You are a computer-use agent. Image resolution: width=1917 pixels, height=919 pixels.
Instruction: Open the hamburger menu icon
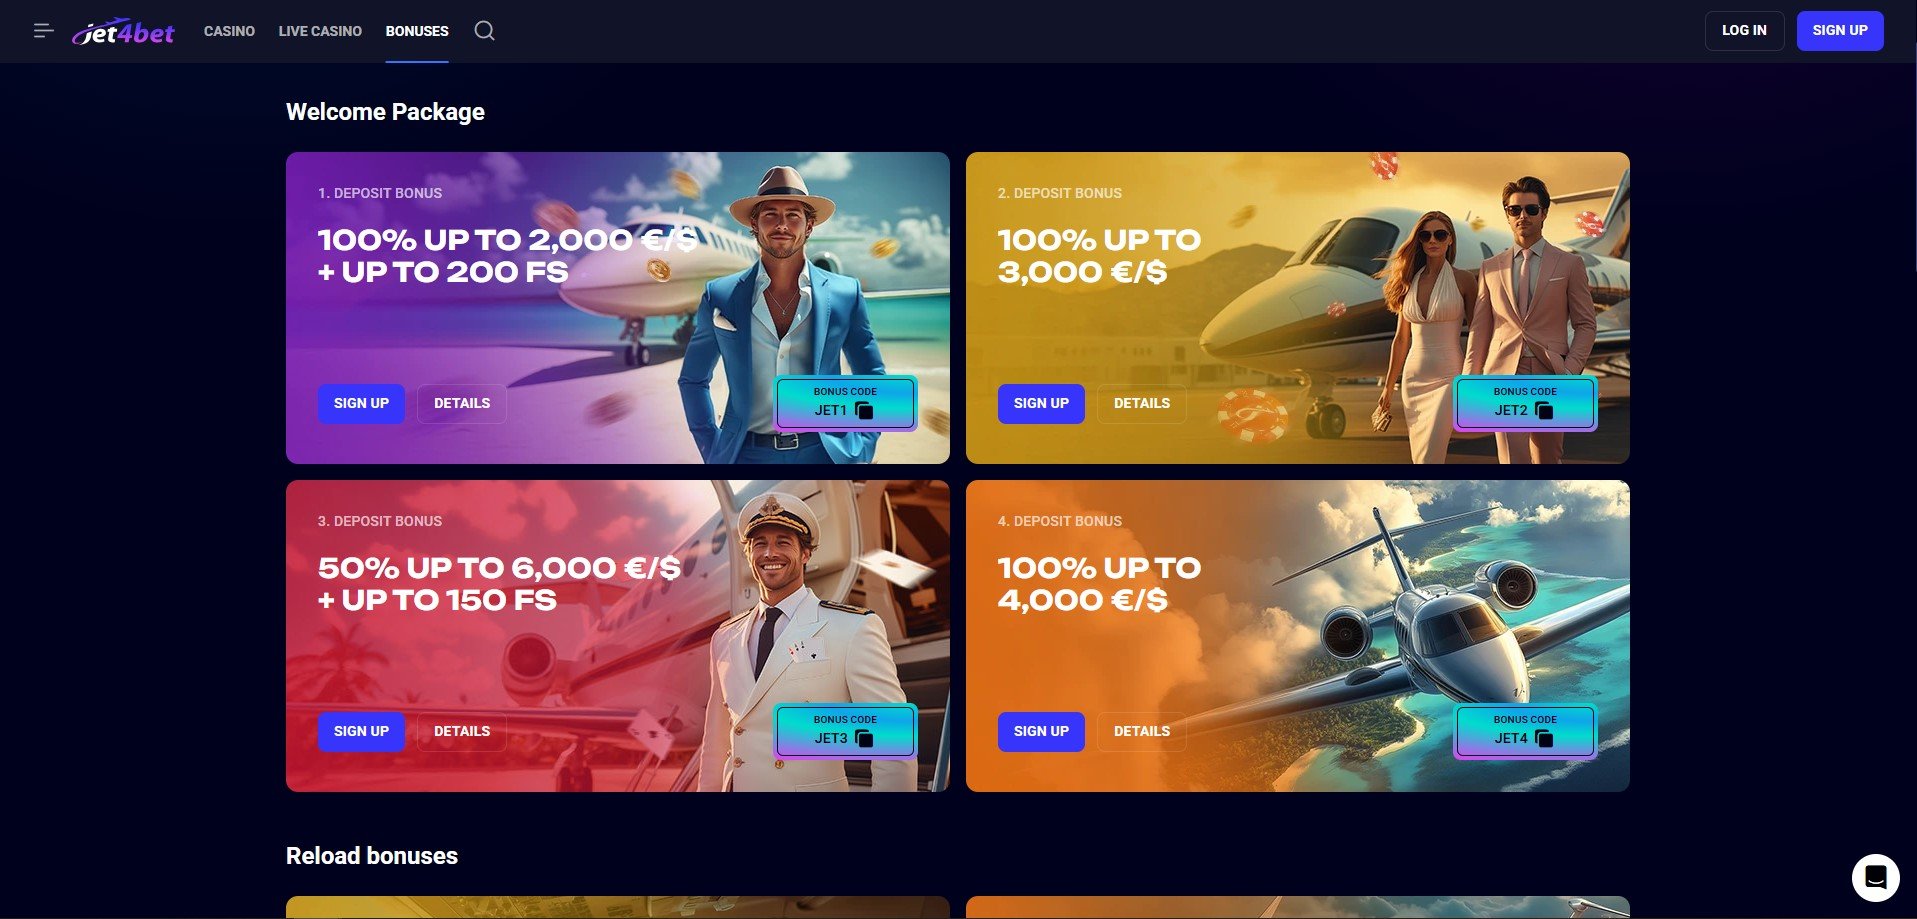pyautogui.click(x=43, y=31)
